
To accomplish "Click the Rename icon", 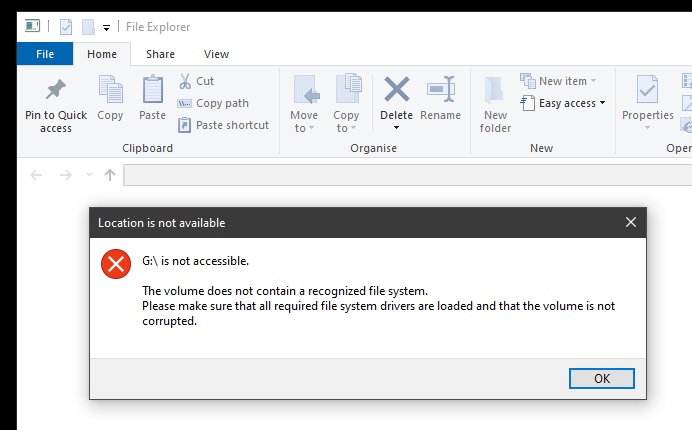I will point(440,91).
